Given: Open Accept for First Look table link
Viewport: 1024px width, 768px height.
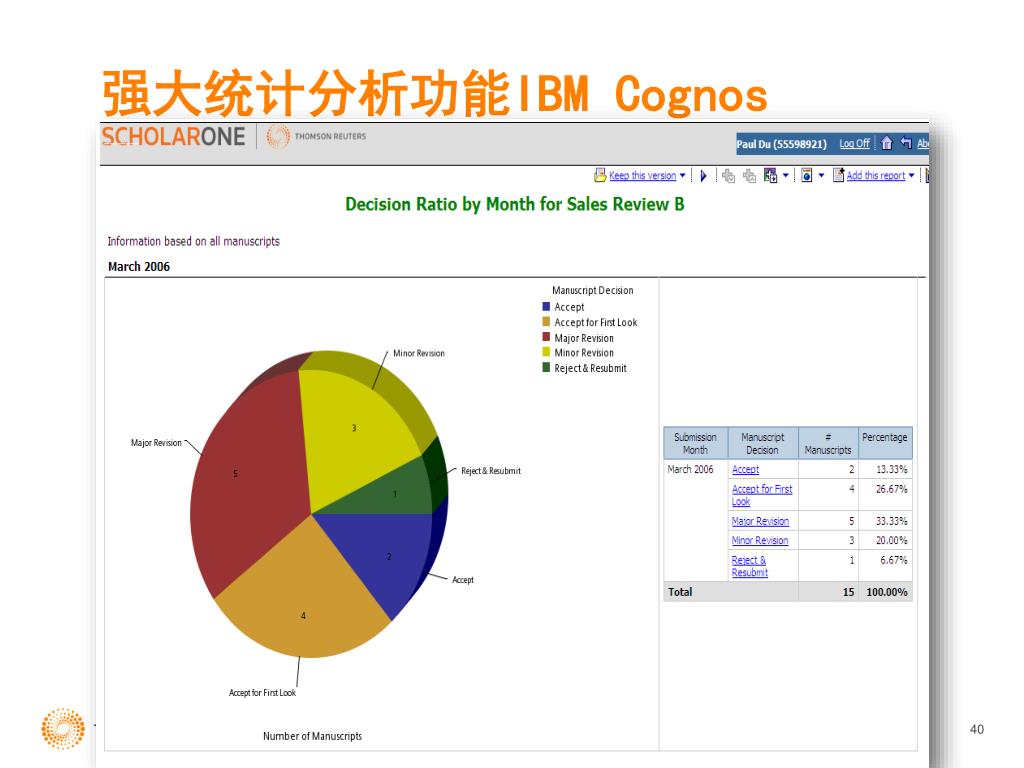Looking at the screenshot, I should (x=761, y=495).
